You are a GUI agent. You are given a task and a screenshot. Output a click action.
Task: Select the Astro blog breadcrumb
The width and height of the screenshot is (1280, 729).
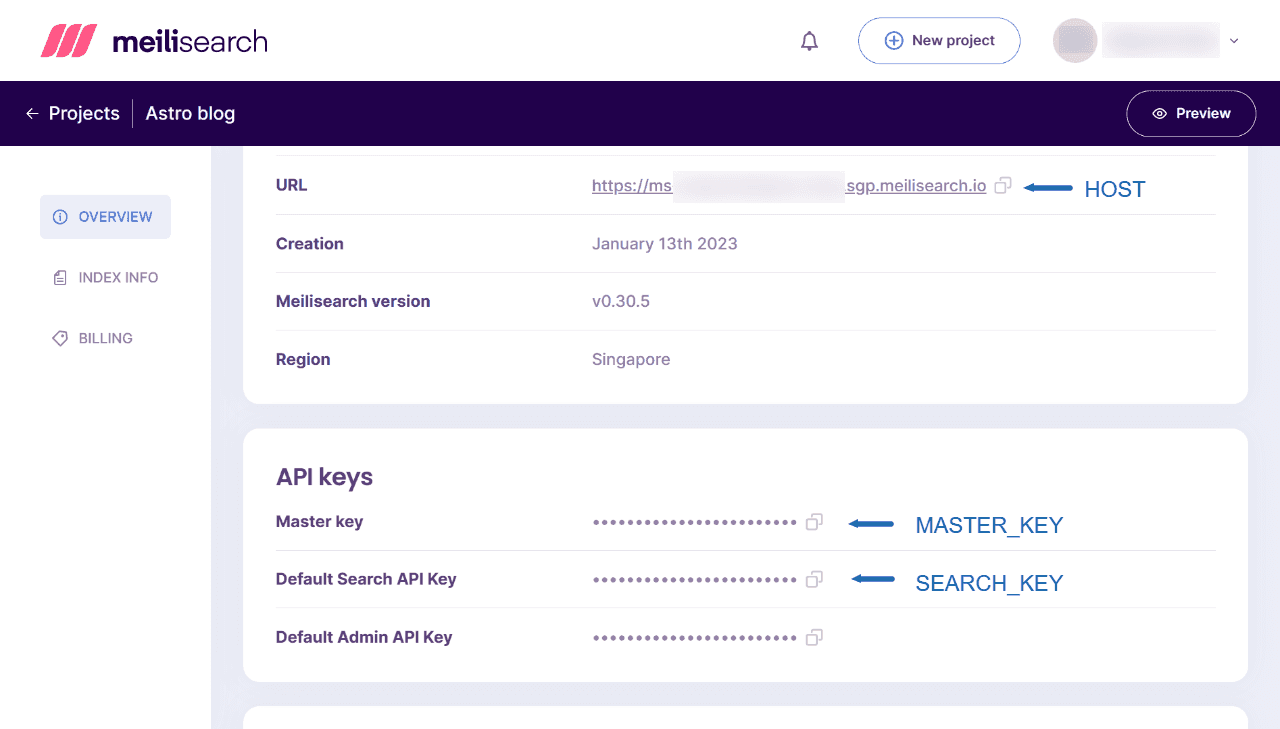pyautogui.click(x=190, y=113)
